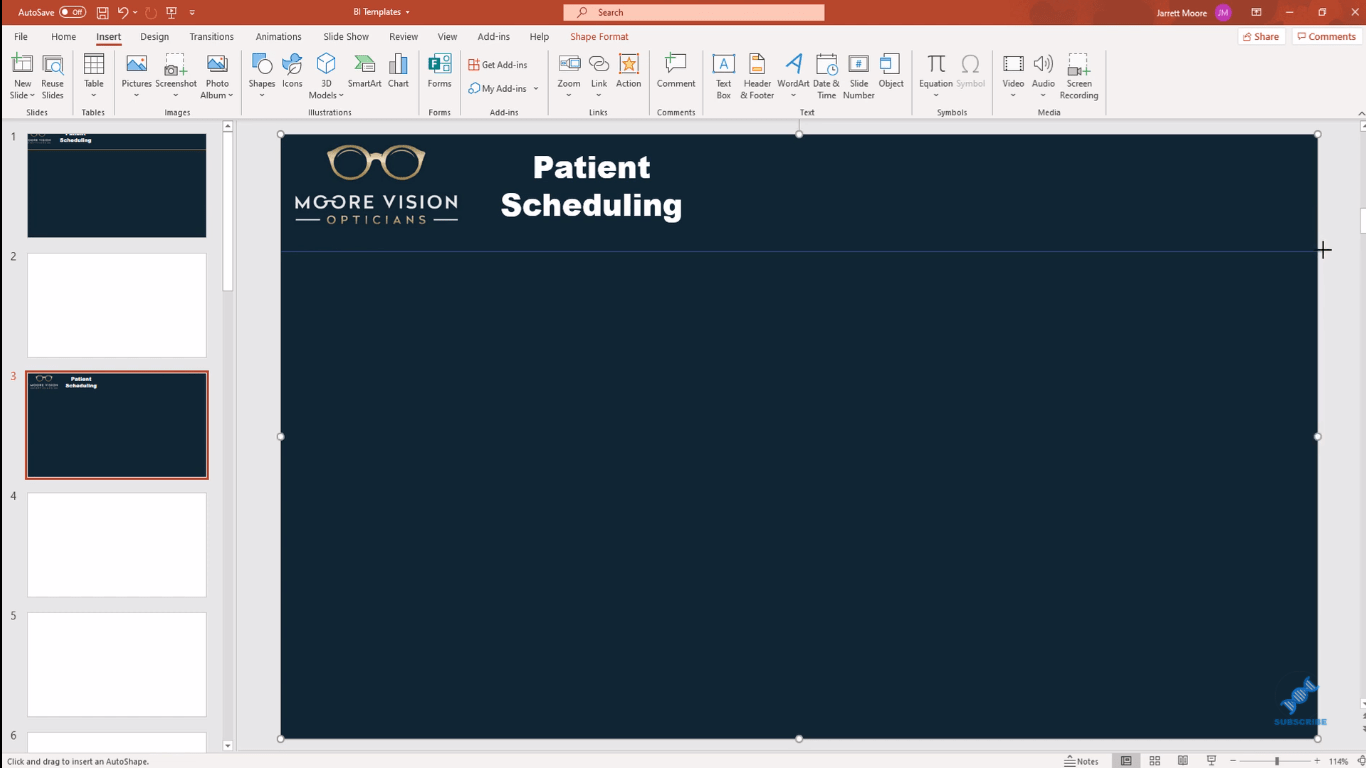Click the Zoom link icon

tap(569, 65)
